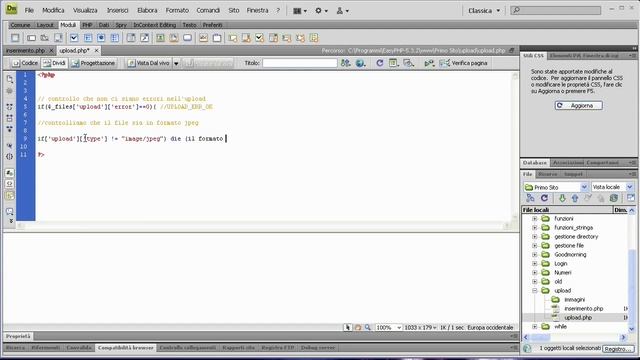Synchronize site files icon in File panel
Screen dimensions: 640x360
613,198
